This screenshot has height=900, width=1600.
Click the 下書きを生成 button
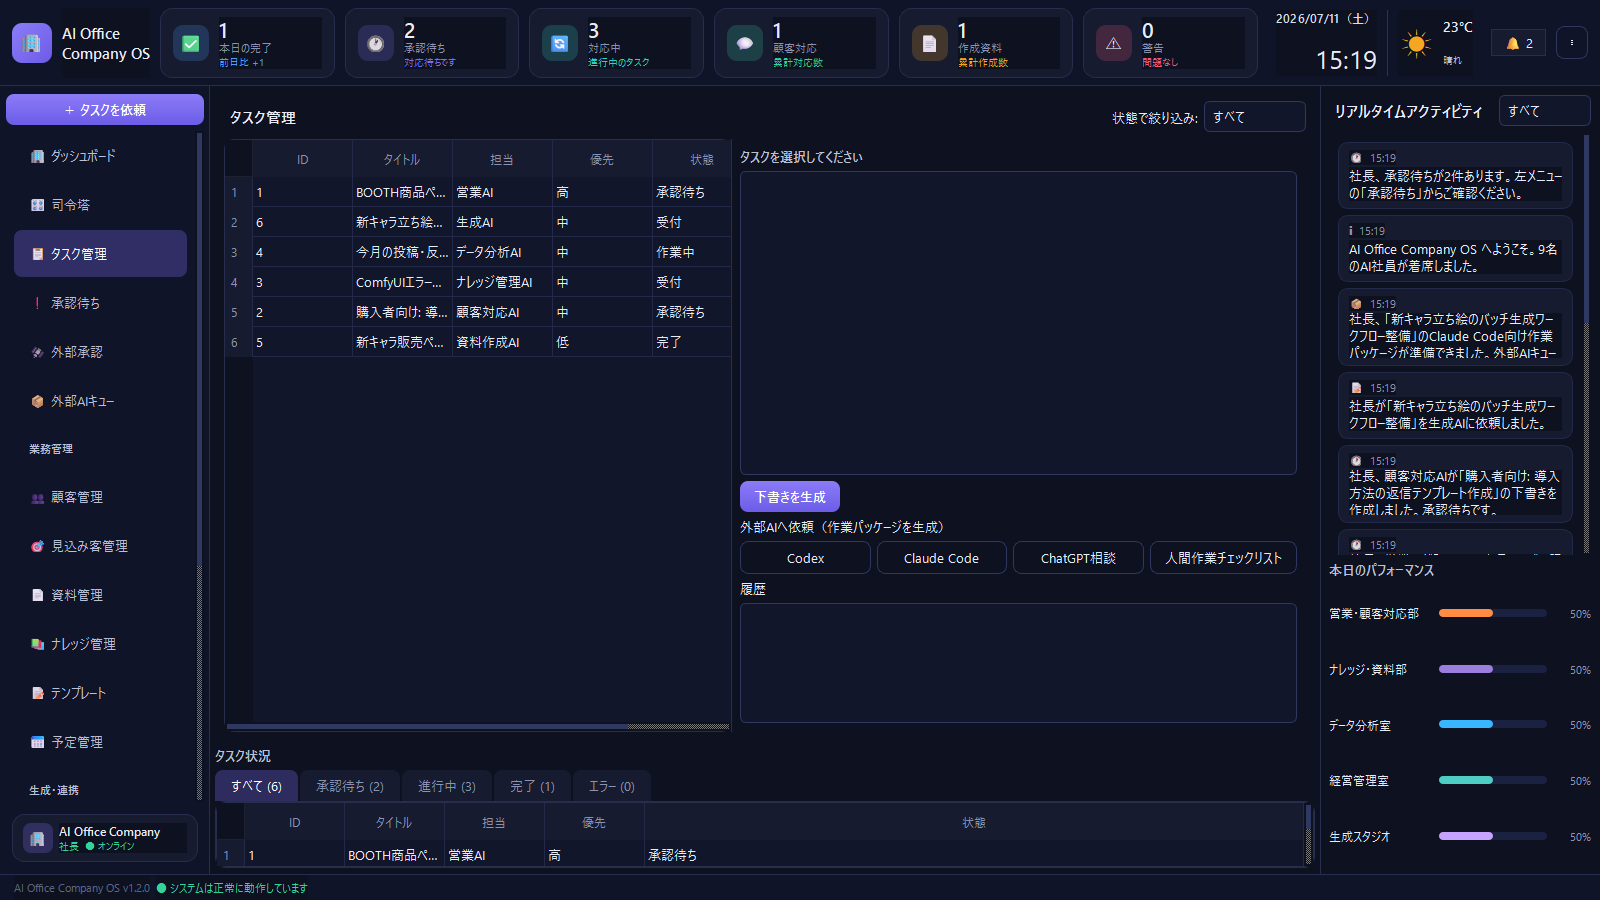(790, 497)
